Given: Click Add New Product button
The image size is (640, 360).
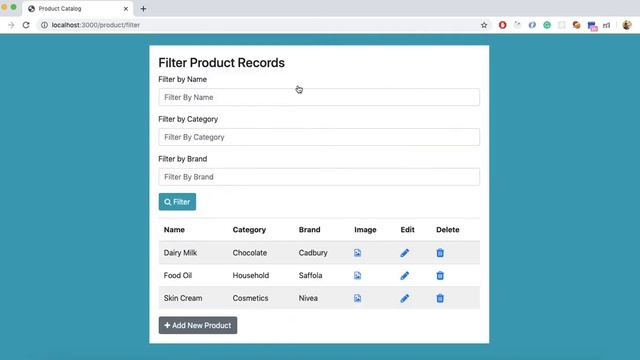Looking at the screenshot, I should coord(198,325).
